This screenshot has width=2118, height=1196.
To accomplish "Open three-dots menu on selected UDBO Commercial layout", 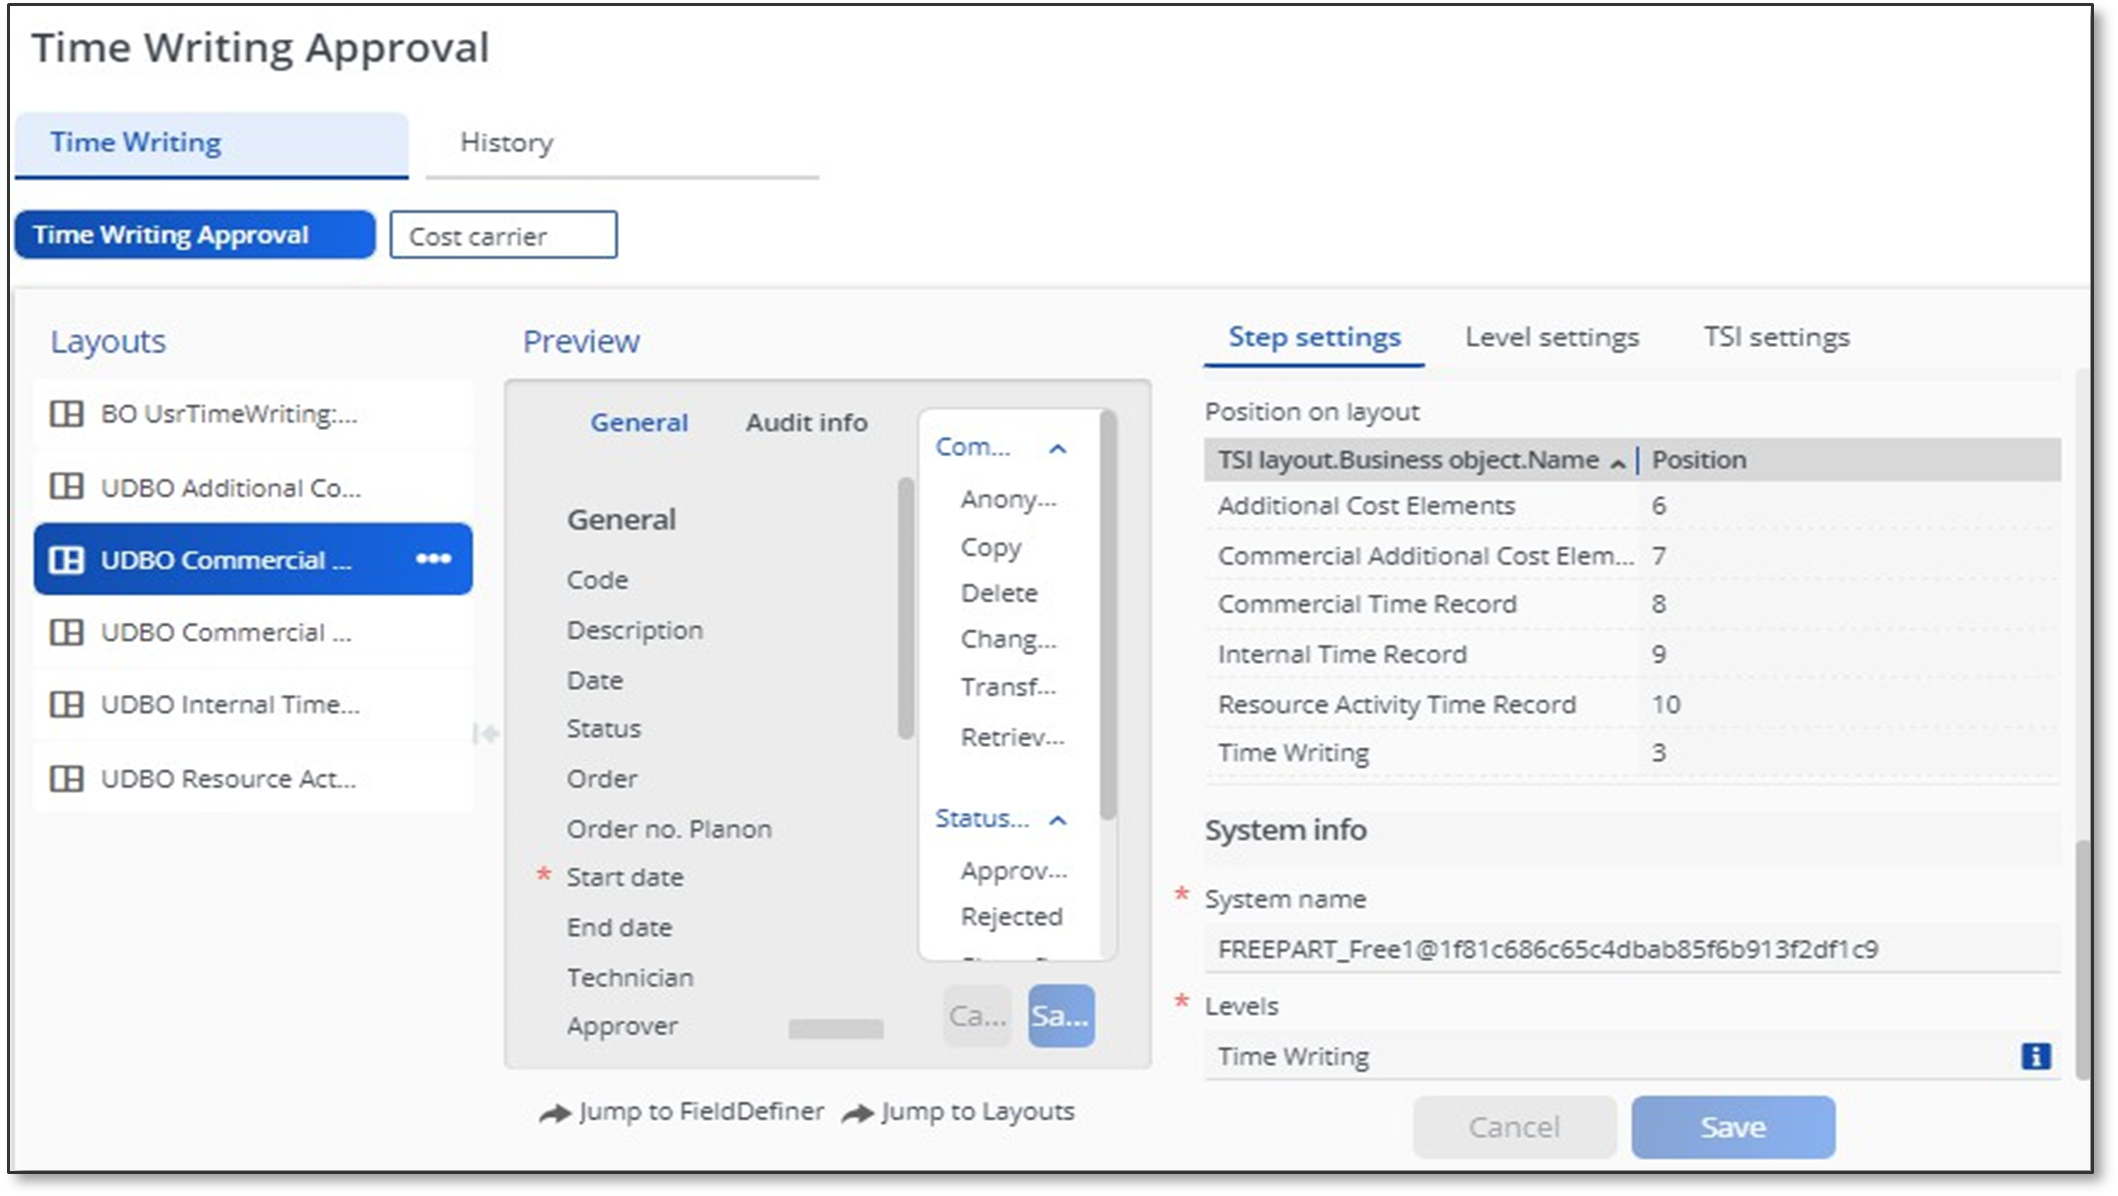I will coord(433,559).
